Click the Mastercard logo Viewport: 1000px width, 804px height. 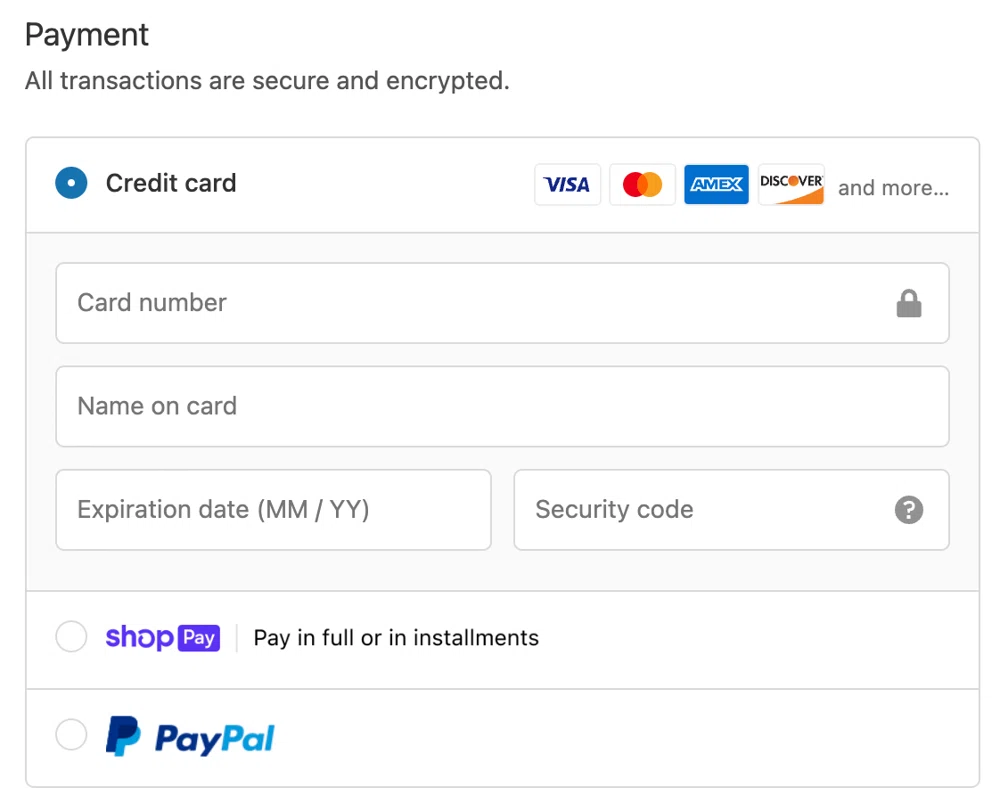642,184
